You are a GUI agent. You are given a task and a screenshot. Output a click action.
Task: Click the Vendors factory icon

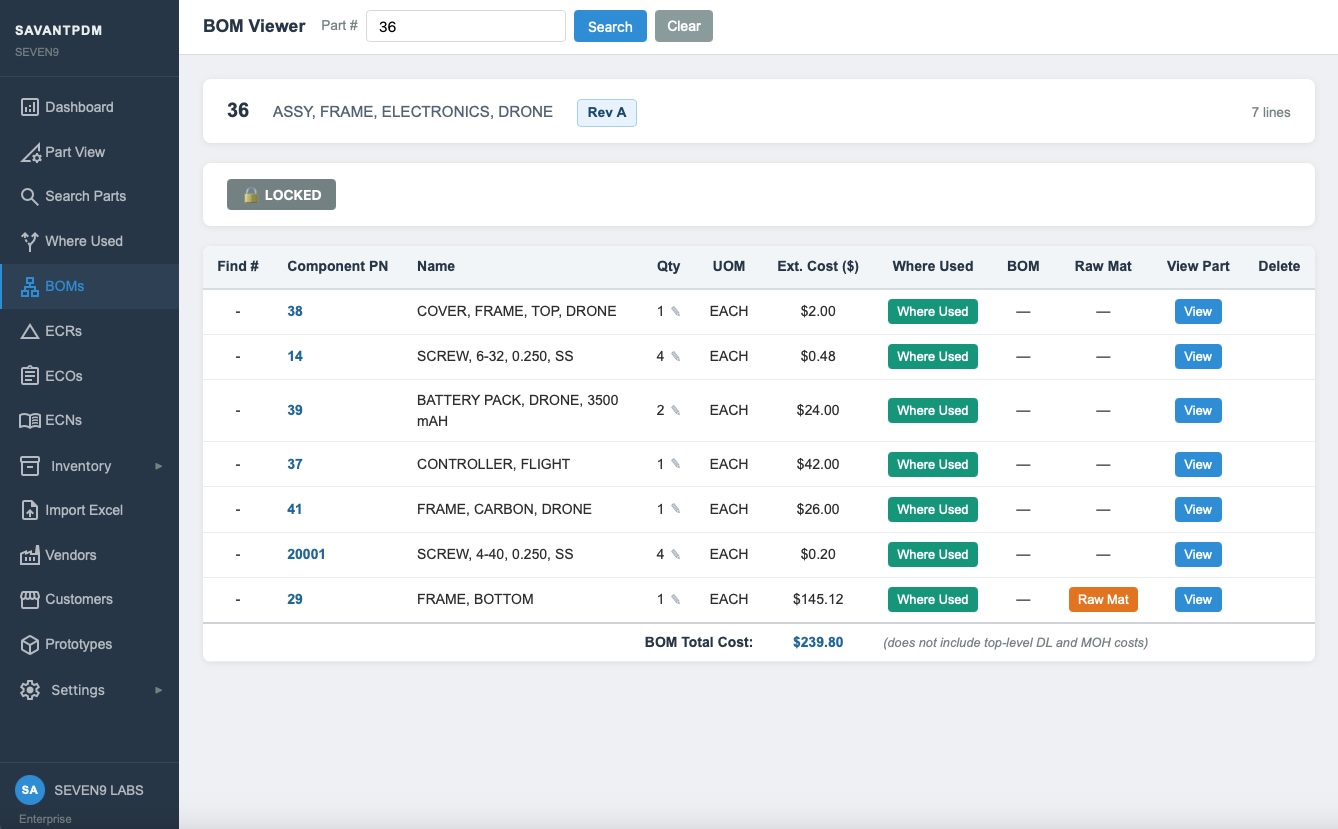point(30,555)
